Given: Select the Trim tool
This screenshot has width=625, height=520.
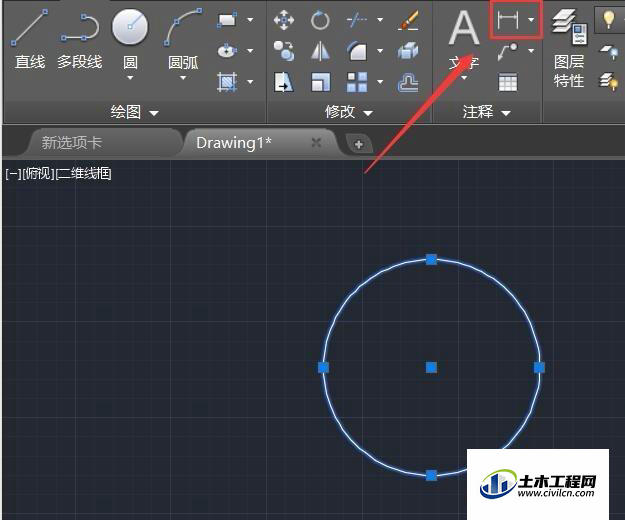Looking at the screenshot, I should [357, 20].
